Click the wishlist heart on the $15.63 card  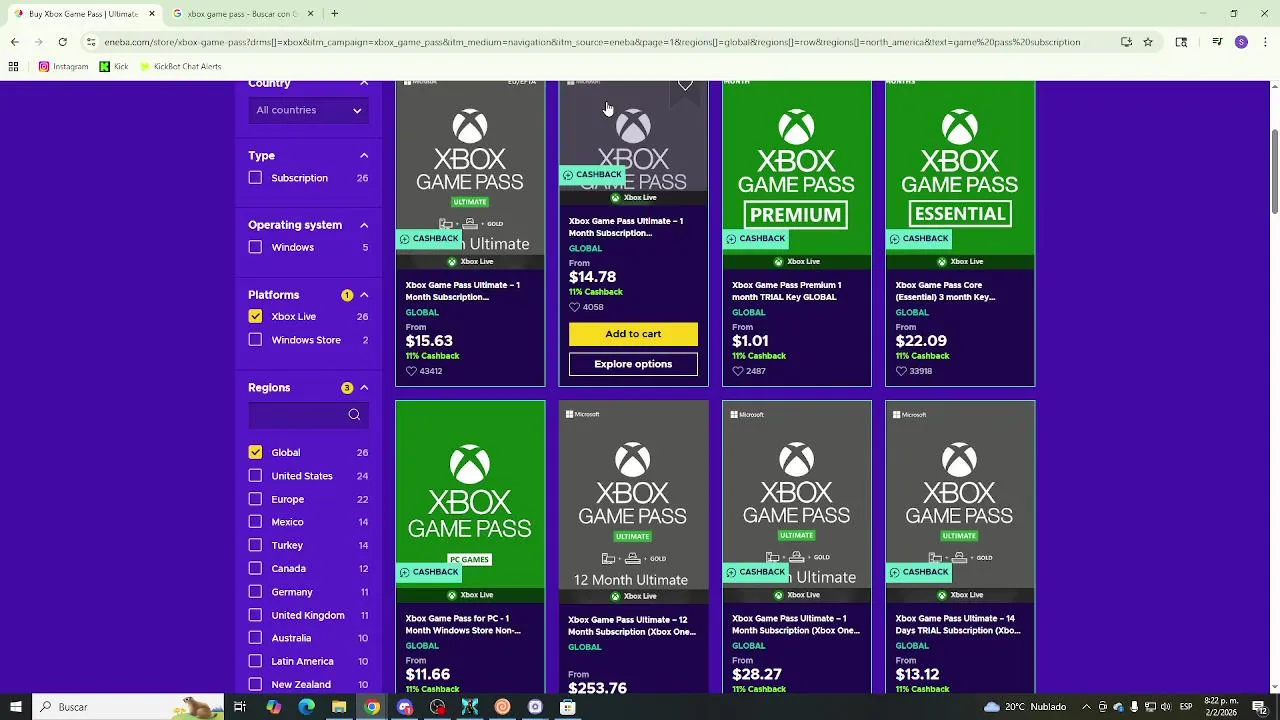point(412,371)
